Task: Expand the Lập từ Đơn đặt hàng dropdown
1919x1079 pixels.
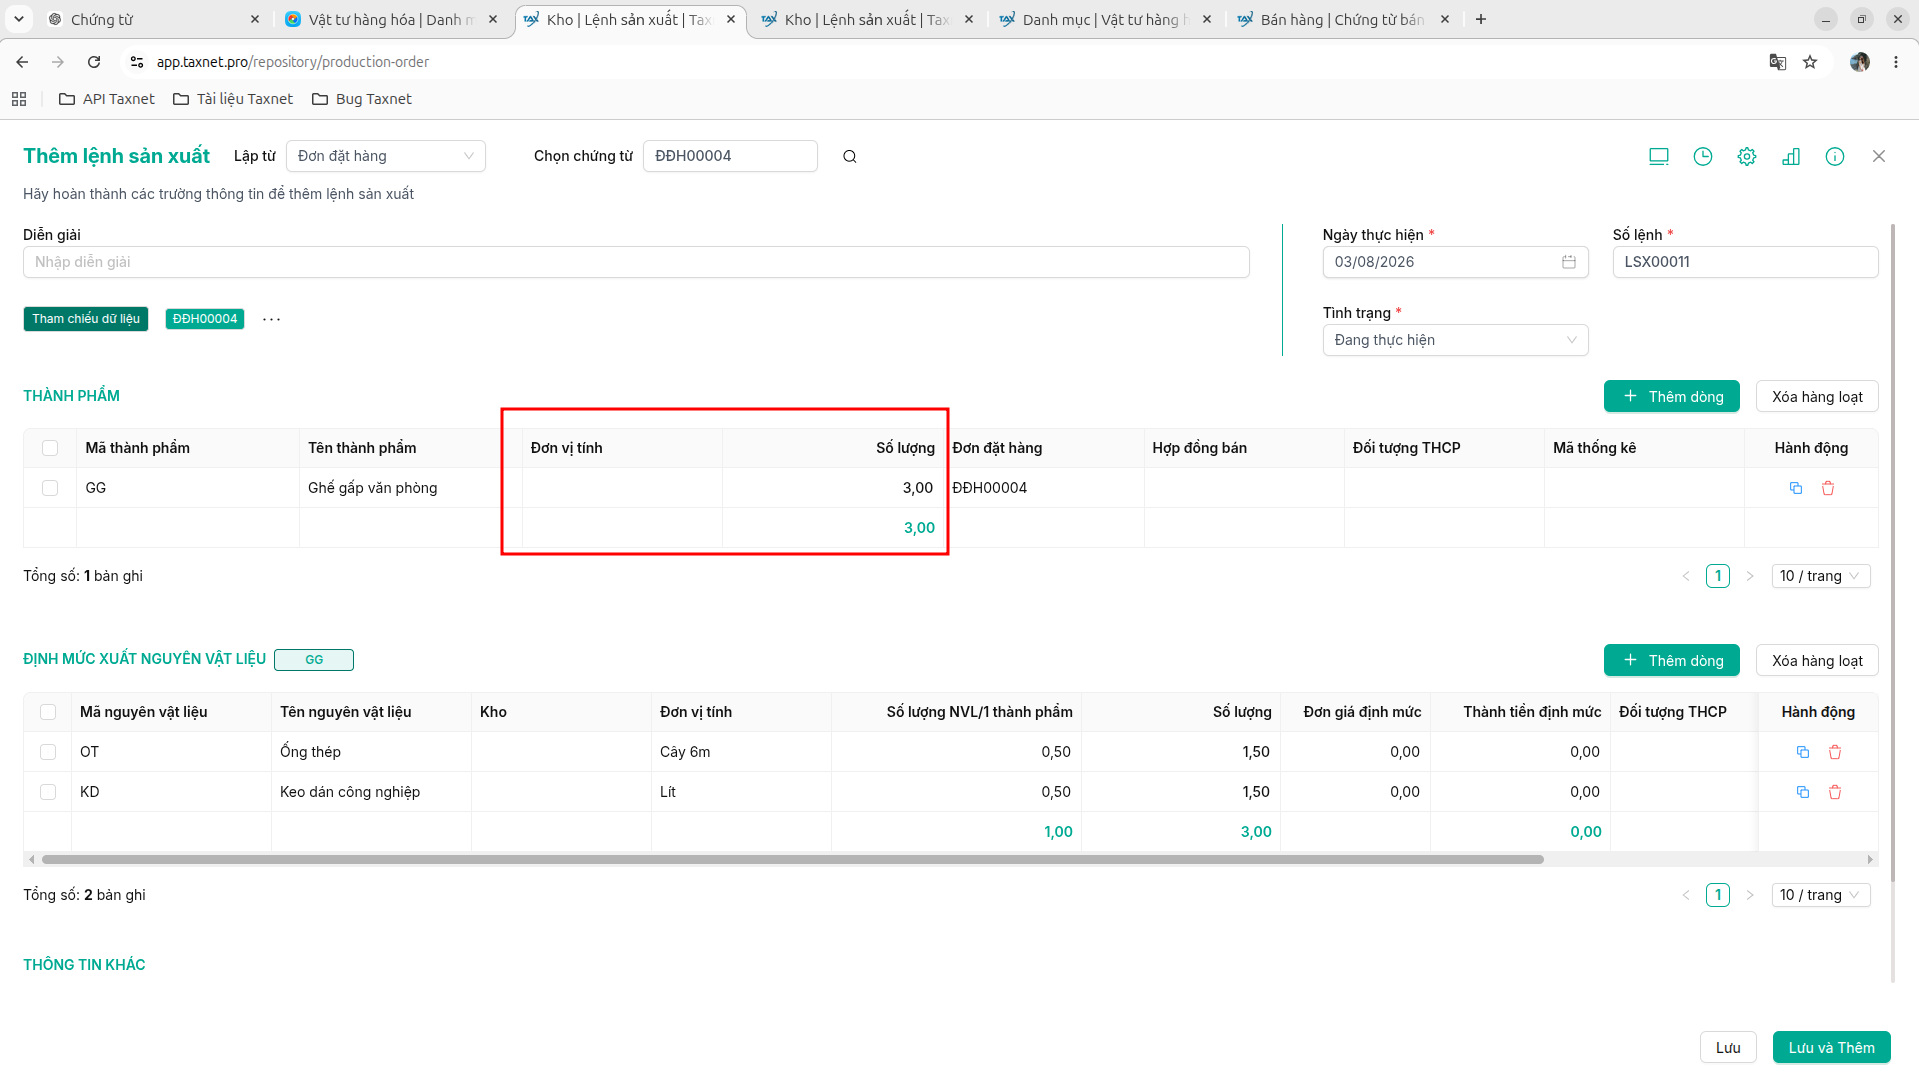Action: click(x=385, y=156)
